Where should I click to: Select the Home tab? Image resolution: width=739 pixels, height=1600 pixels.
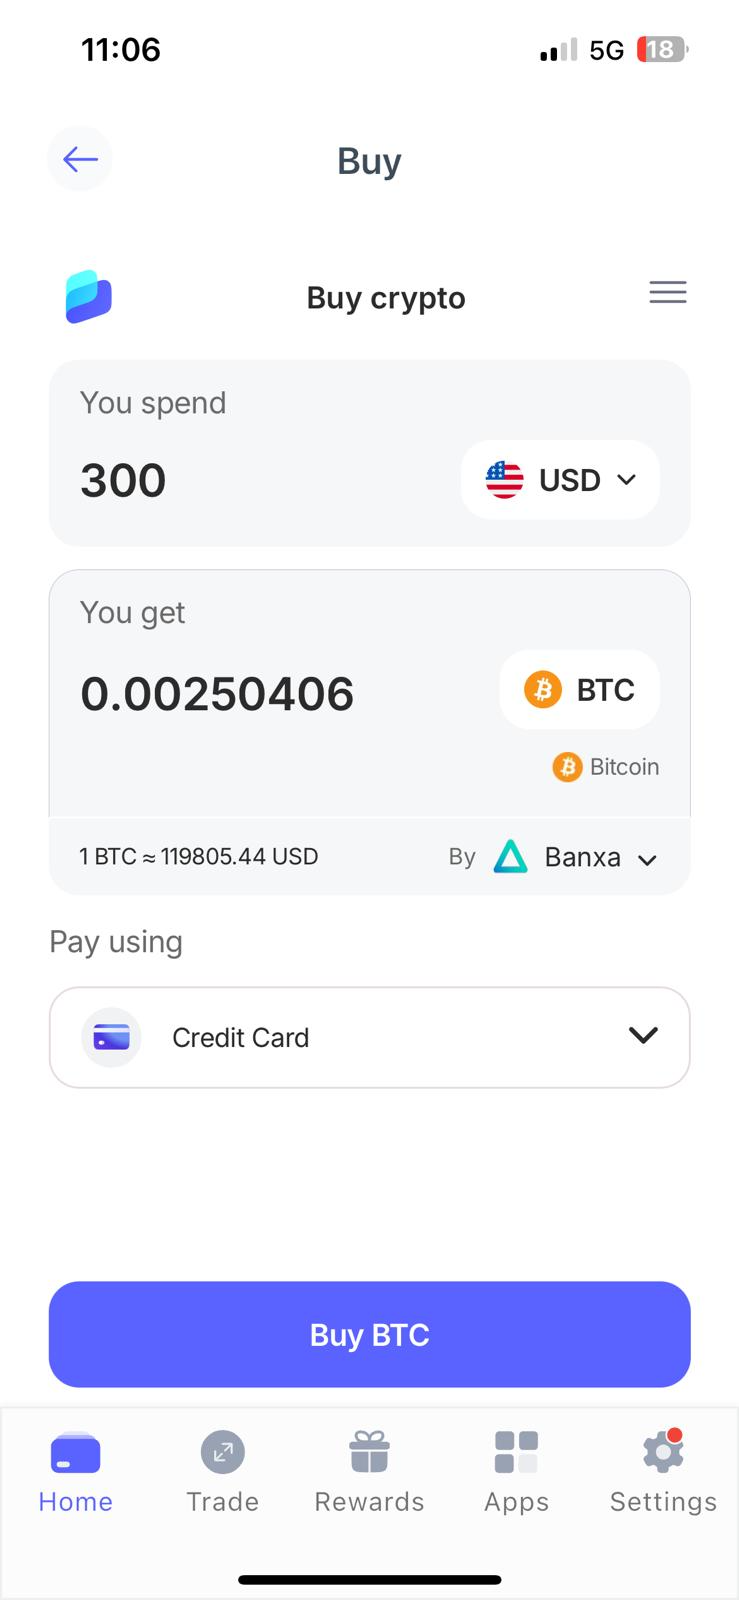75,1470
